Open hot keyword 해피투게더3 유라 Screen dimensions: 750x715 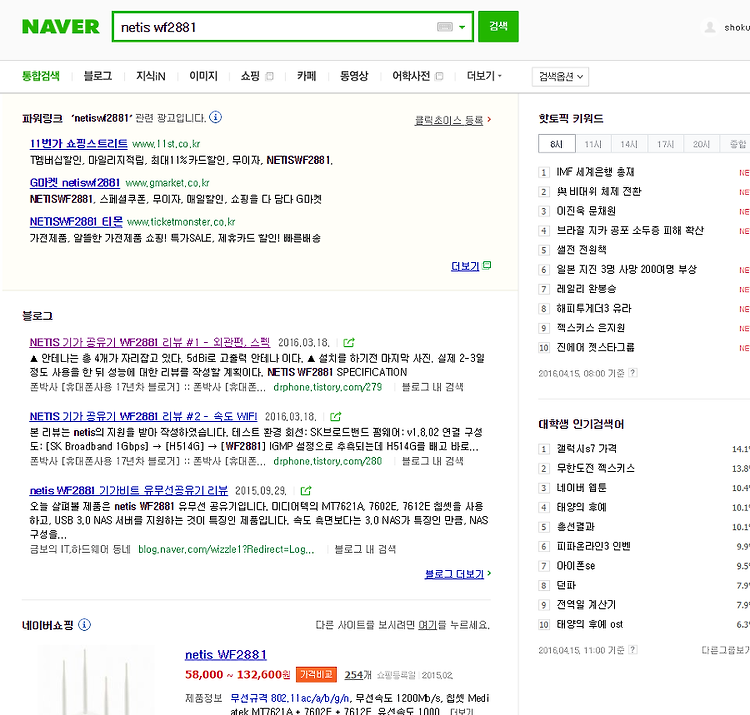pyautogui.click(x=594, y=308)
